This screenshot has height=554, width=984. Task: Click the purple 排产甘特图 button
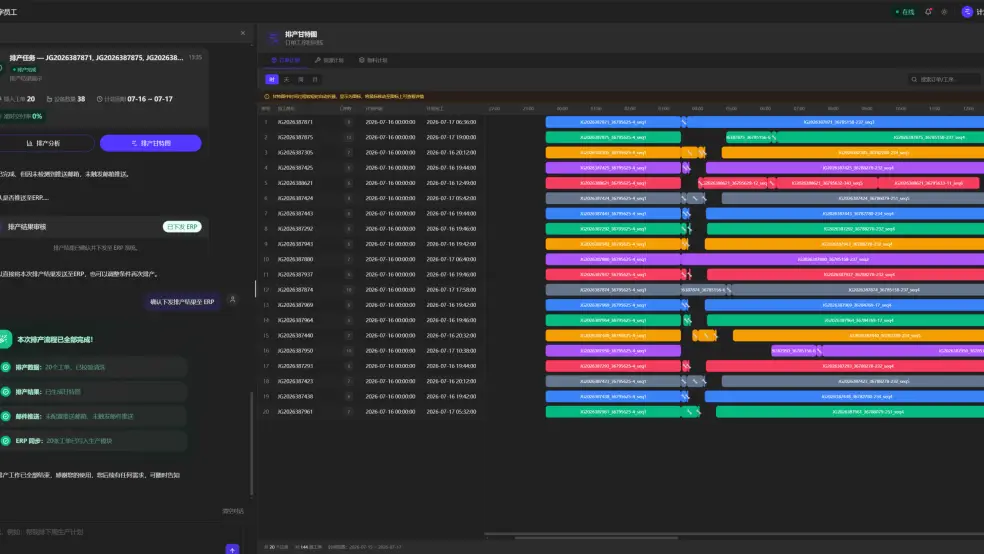pyautogui.click(x=151, y=143)
